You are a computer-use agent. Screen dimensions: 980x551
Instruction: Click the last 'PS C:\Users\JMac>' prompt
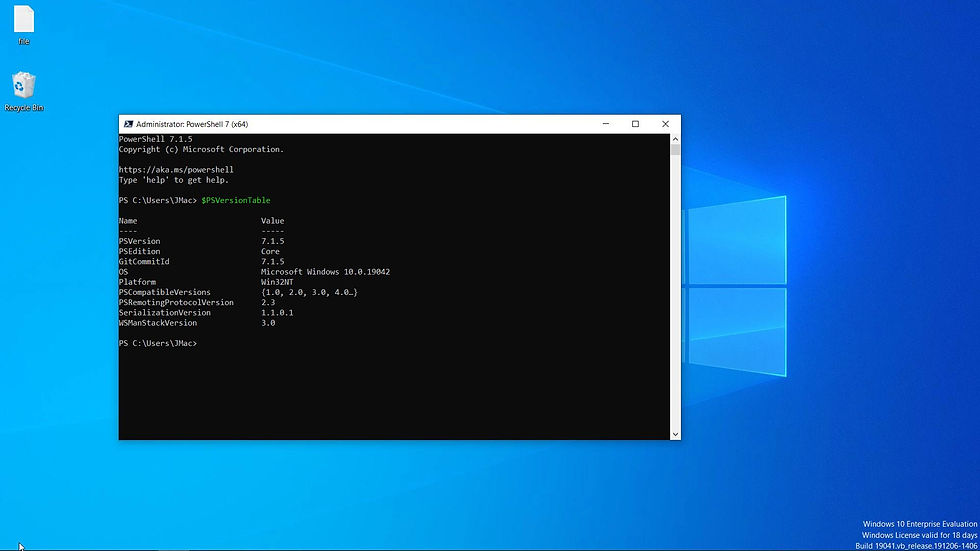158,344
